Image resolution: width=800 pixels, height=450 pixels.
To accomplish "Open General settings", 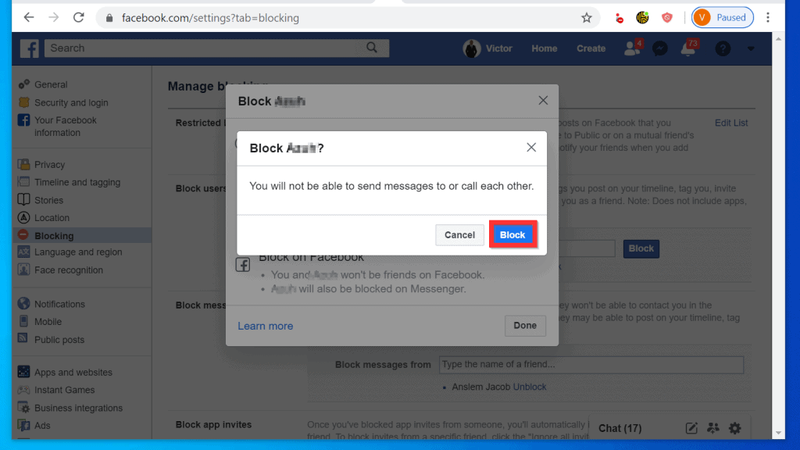I will [51, 85].
